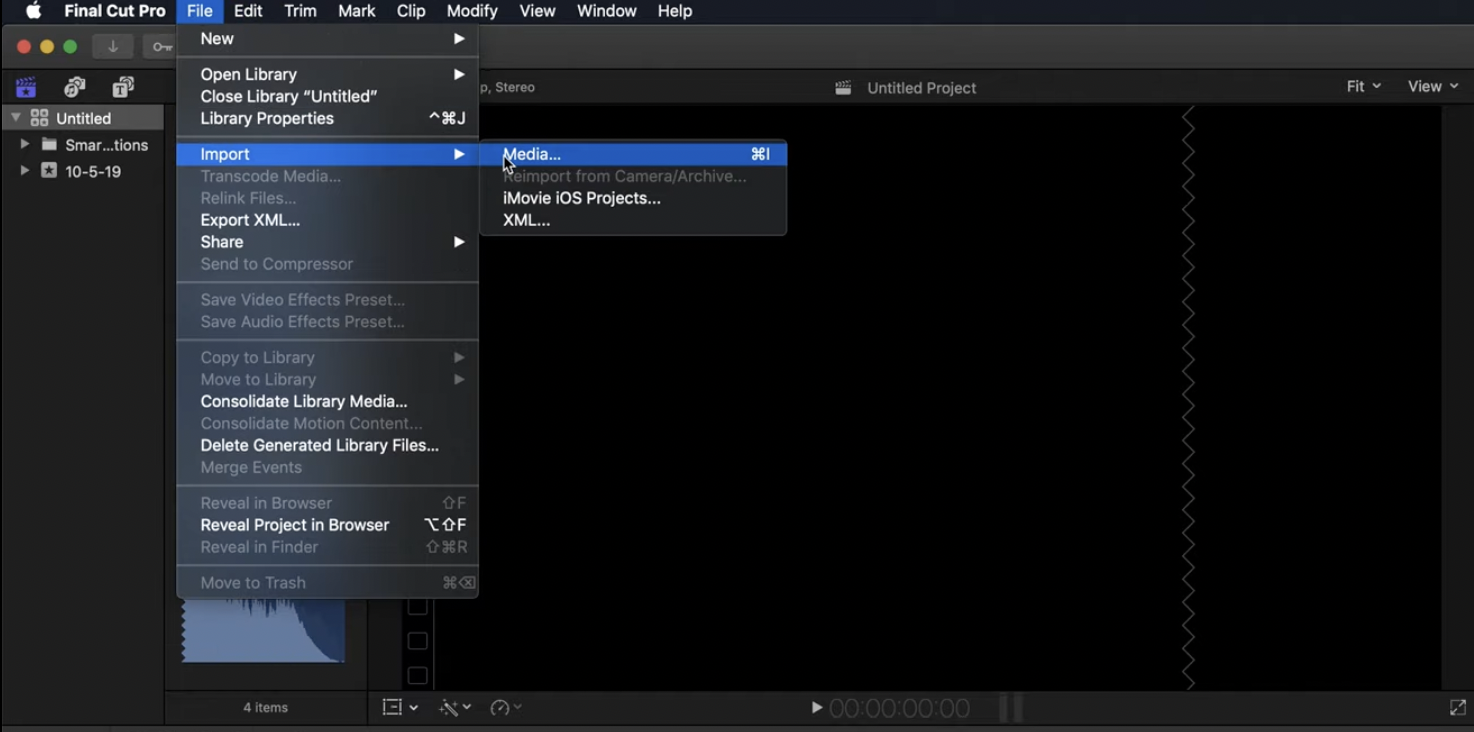Image resolution: width=1474 pixels, height=732 pixels.
Task: Close the open File menu
Action: pos(200,11)
